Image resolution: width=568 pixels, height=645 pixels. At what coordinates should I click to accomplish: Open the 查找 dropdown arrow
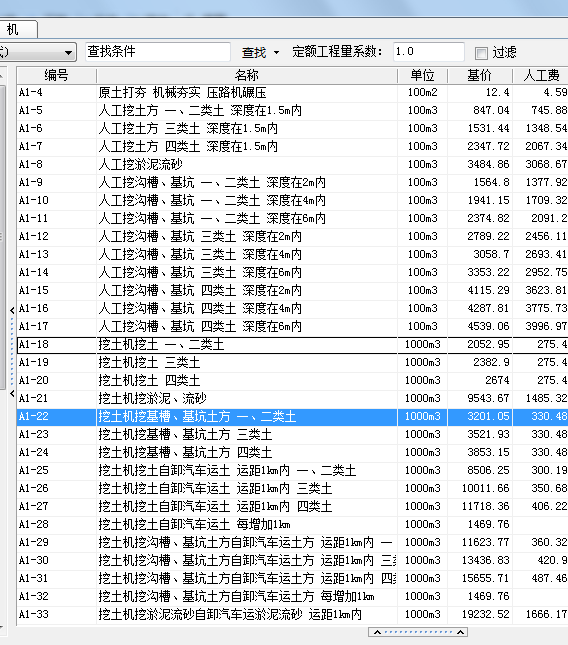coord(276,53)
